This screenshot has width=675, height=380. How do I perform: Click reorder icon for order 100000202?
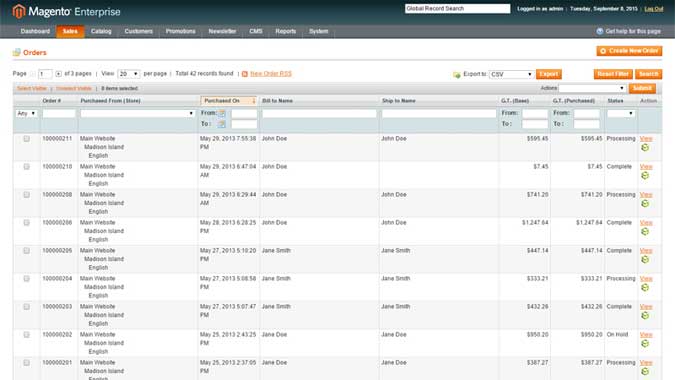tap(645, 343)
